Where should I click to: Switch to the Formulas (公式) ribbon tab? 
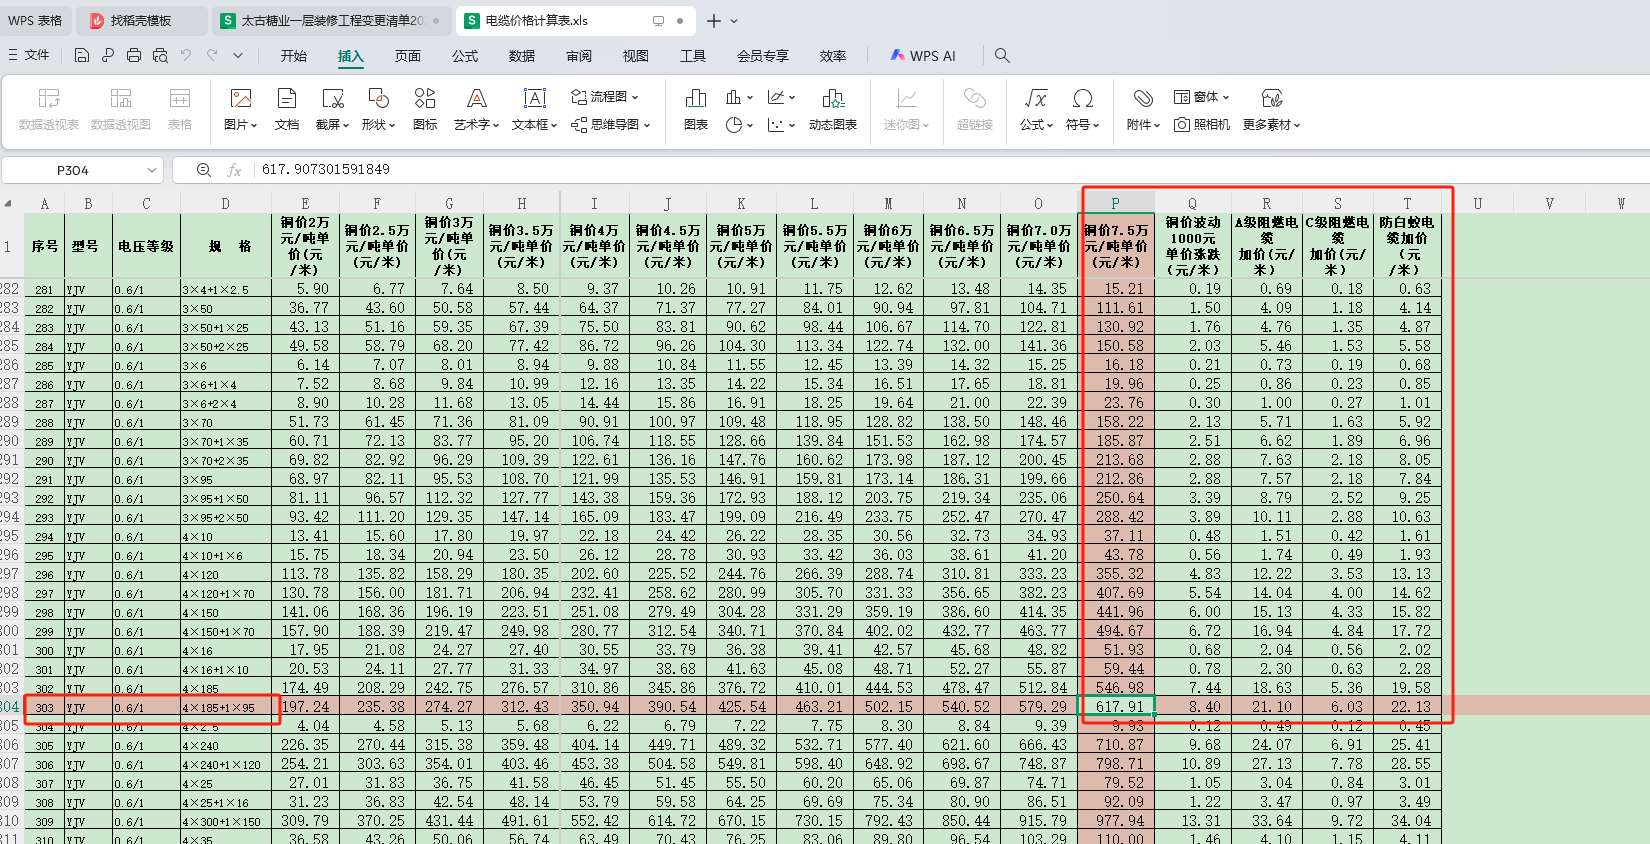465,56
